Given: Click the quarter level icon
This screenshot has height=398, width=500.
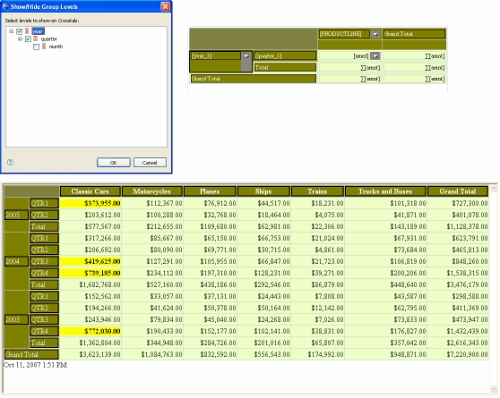Looking at the screenshot, I should tap(35, 39).
